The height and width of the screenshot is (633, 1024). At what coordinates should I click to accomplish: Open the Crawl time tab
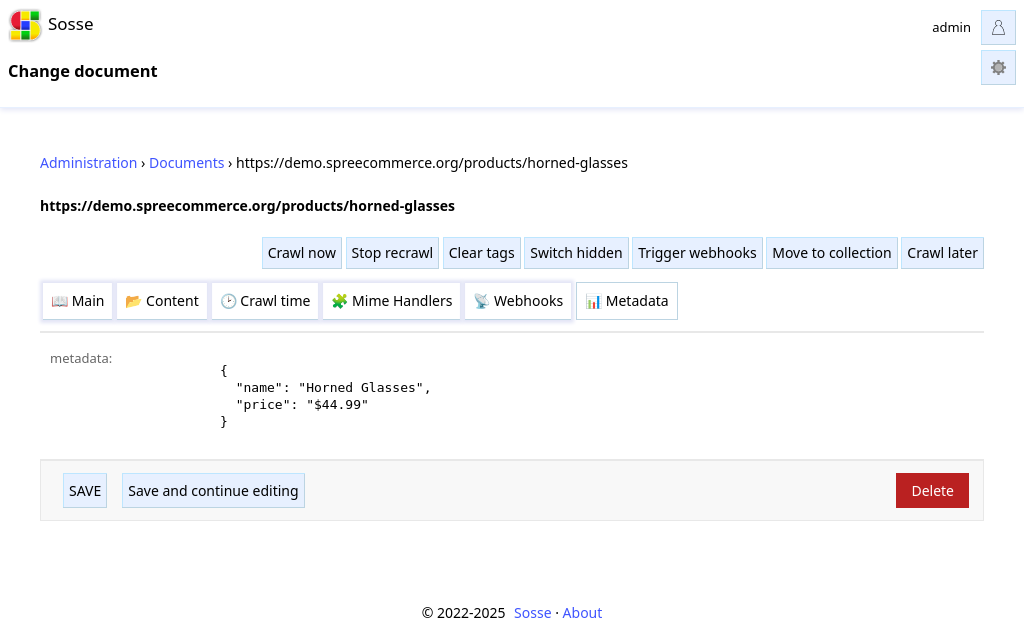click(264, 301)
